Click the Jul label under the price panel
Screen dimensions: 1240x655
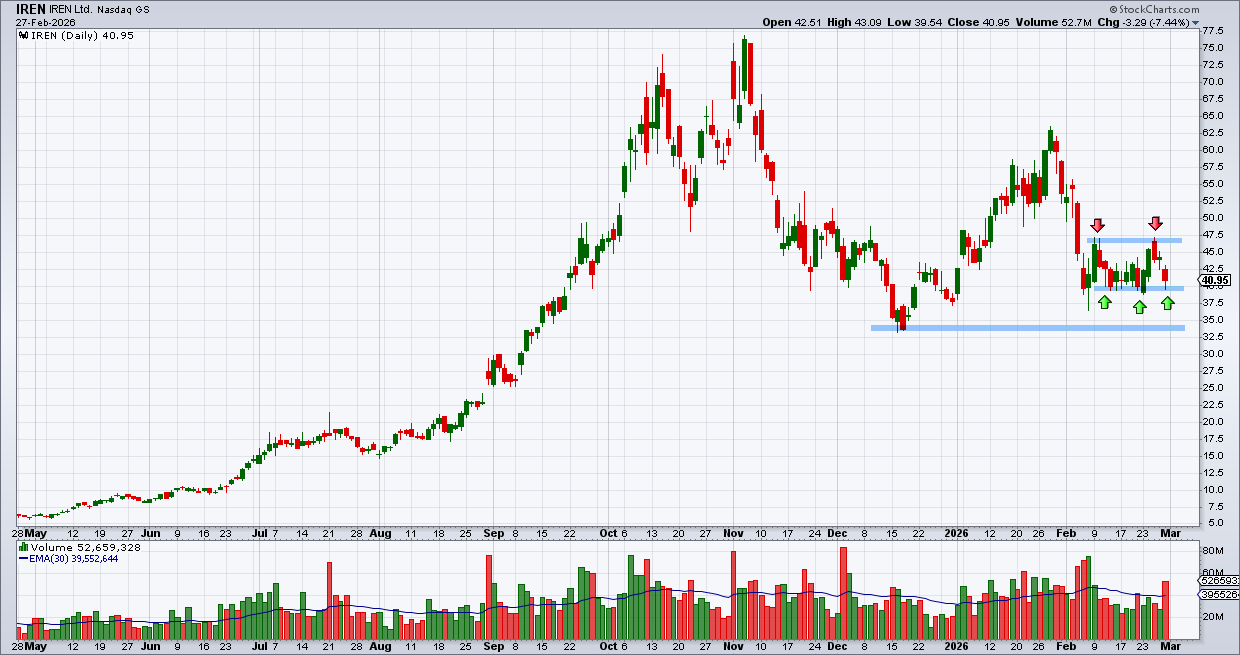click(x=259, y=535)
